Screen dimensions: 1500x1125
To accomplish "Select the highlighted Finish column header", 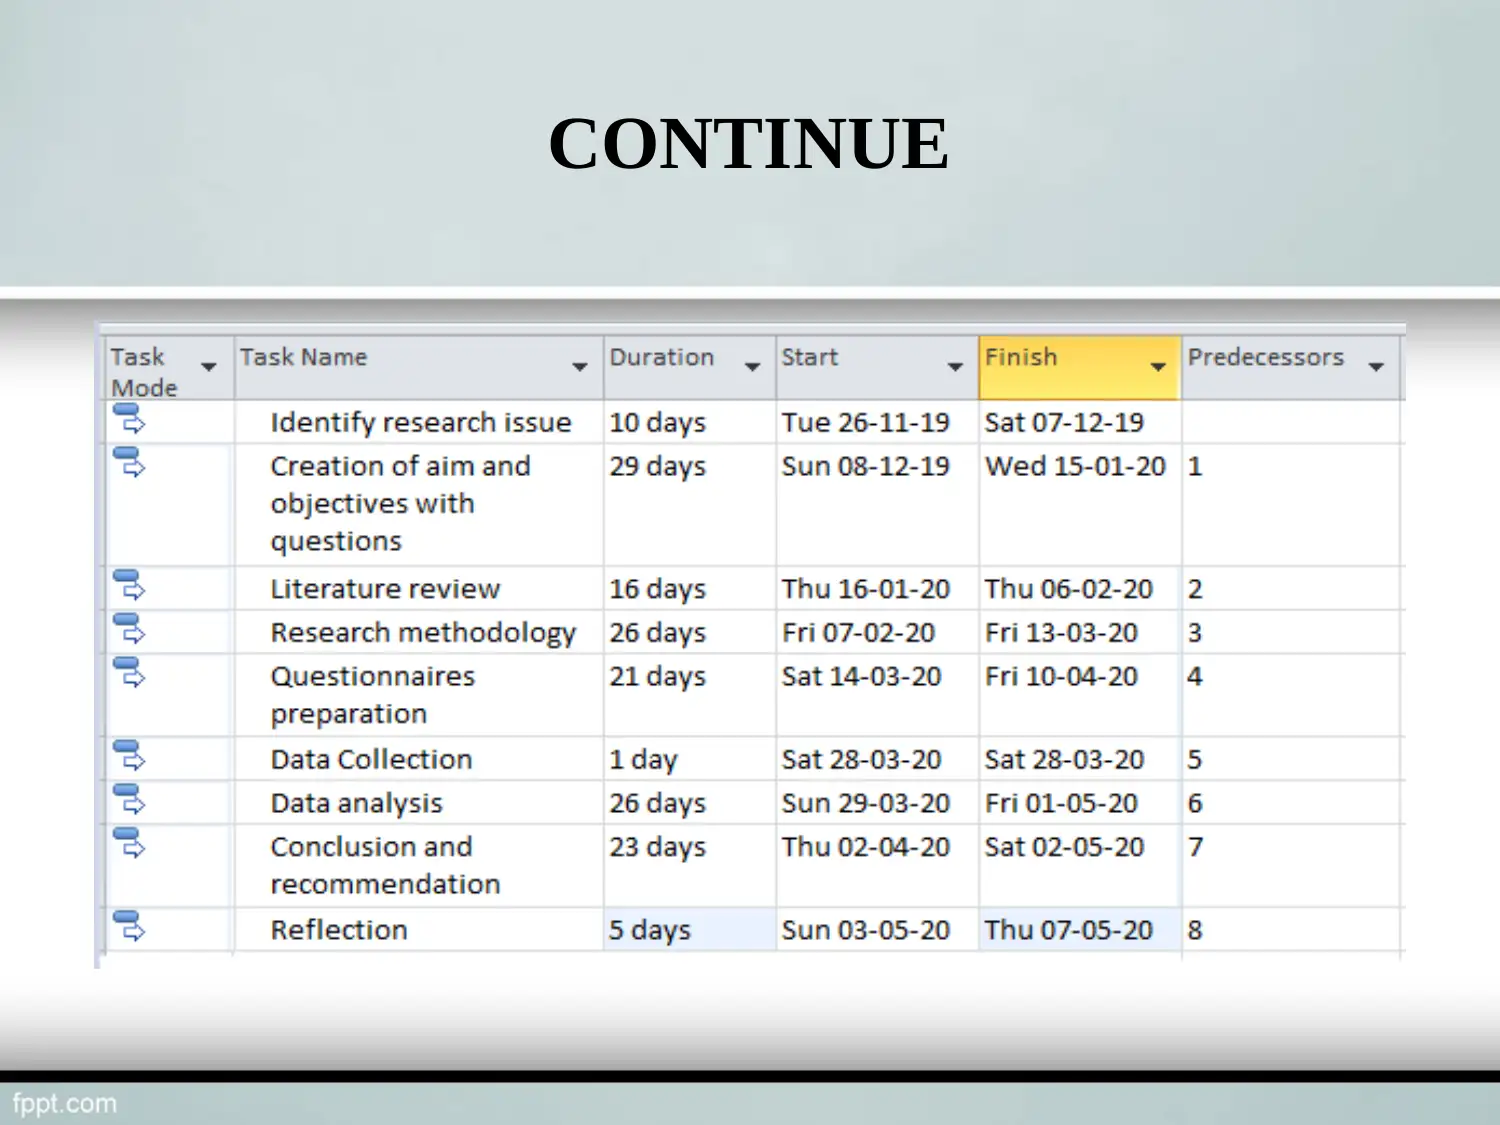I will 1080,368.
